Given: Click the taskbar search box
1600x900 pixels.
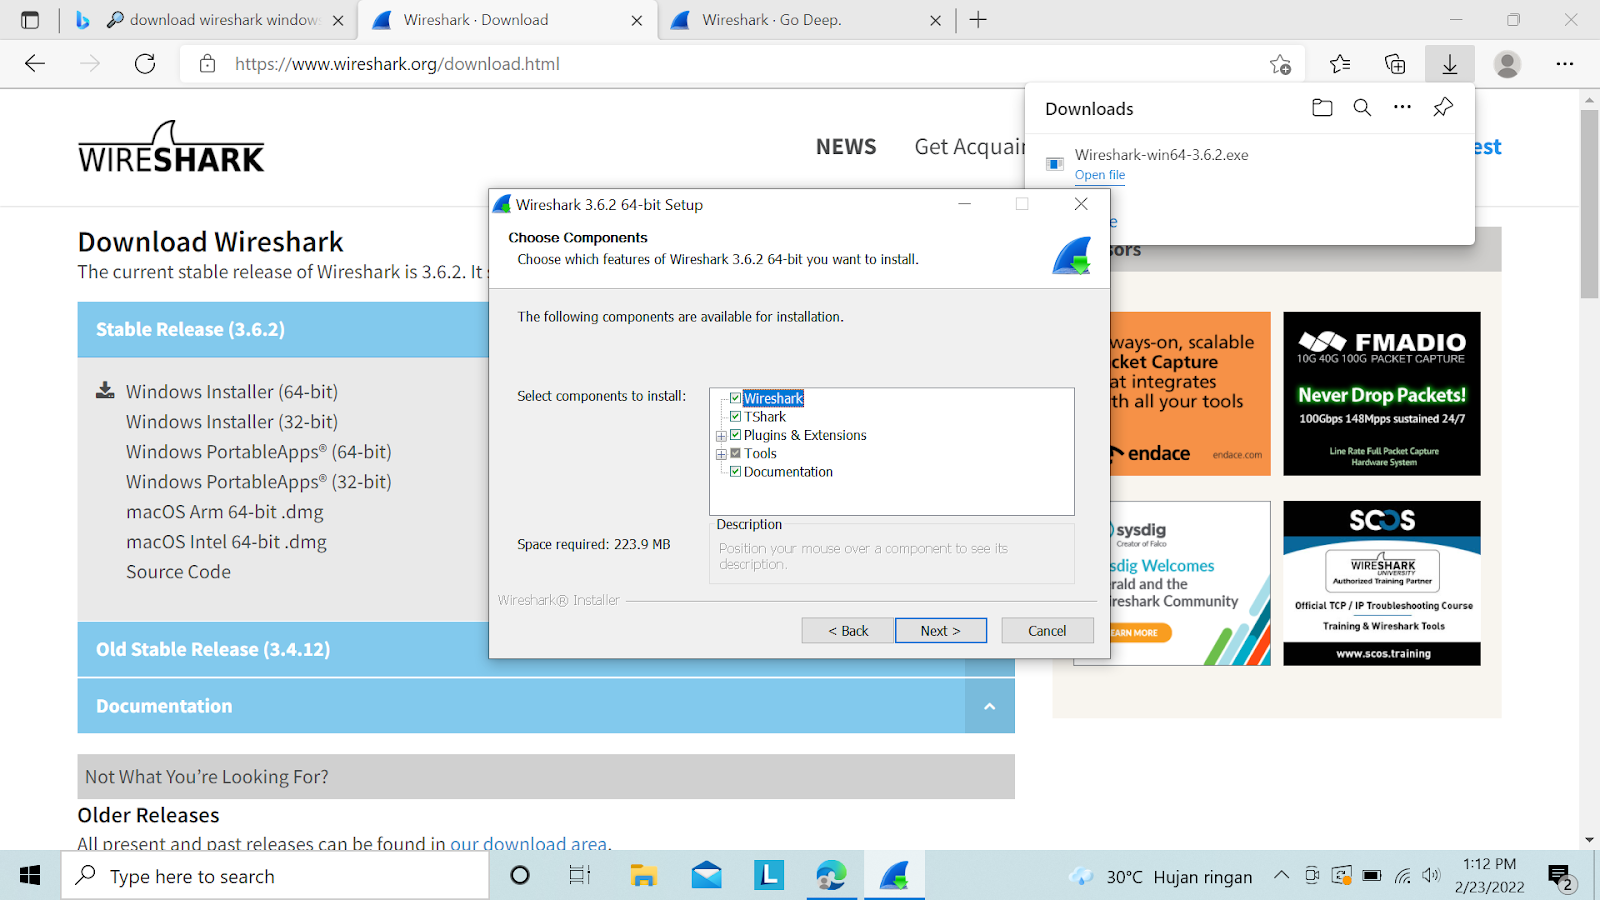Looking at the screenshot, I should click(x=276, y=876).
